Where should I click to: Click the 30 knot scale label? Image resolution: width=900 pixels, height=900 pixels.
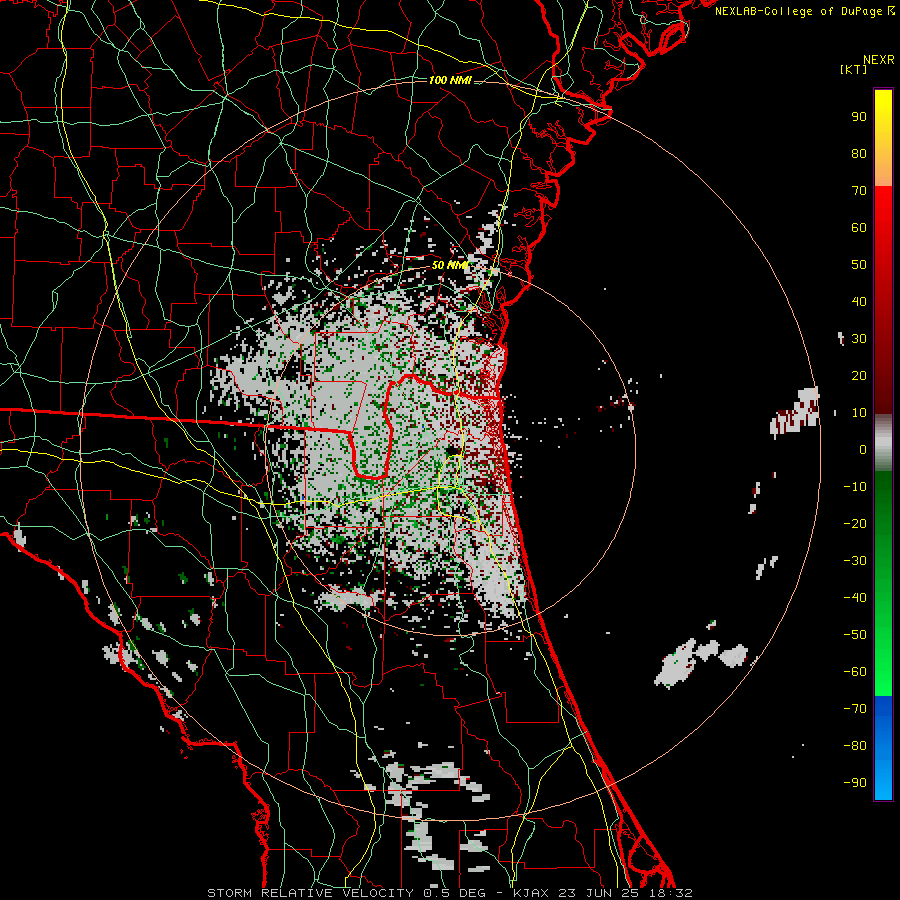point(859,339)
